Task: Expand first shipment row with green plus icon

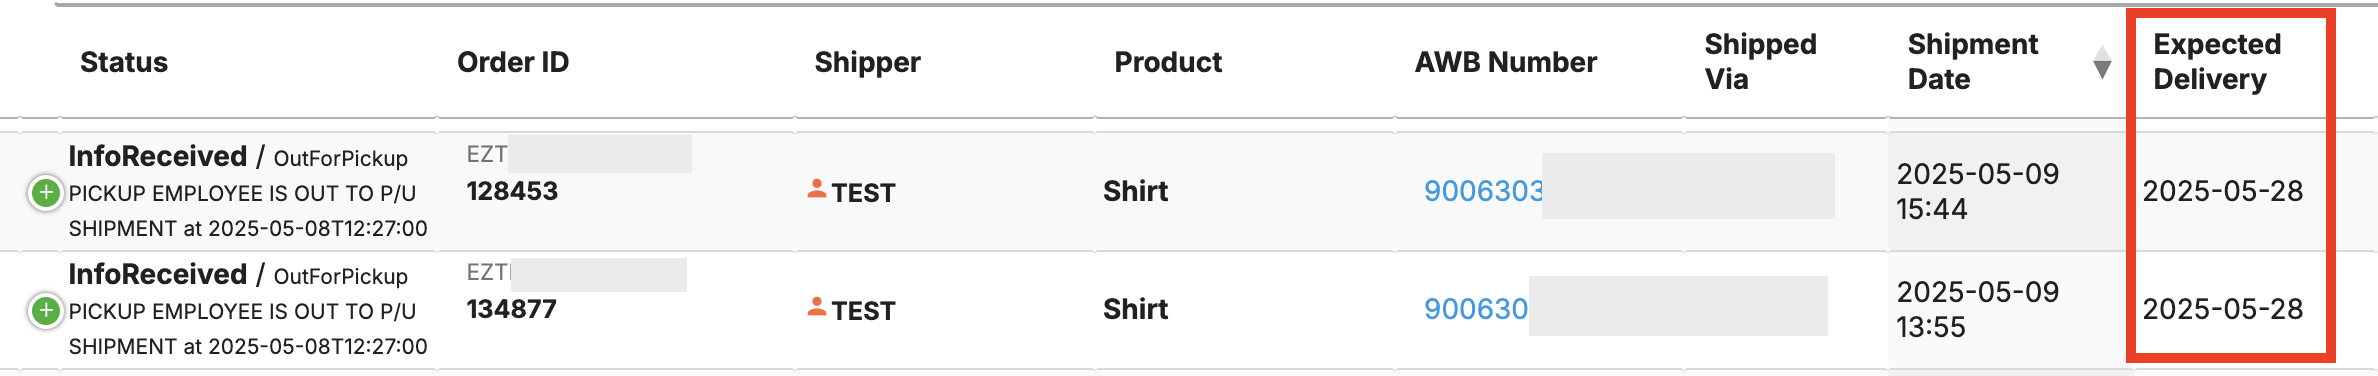Action: tap(45, 192)
